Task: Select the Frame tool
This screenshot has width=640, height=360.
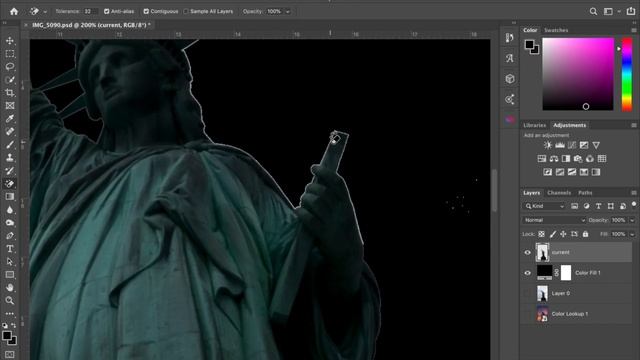Action: click(x=10, y=106)
